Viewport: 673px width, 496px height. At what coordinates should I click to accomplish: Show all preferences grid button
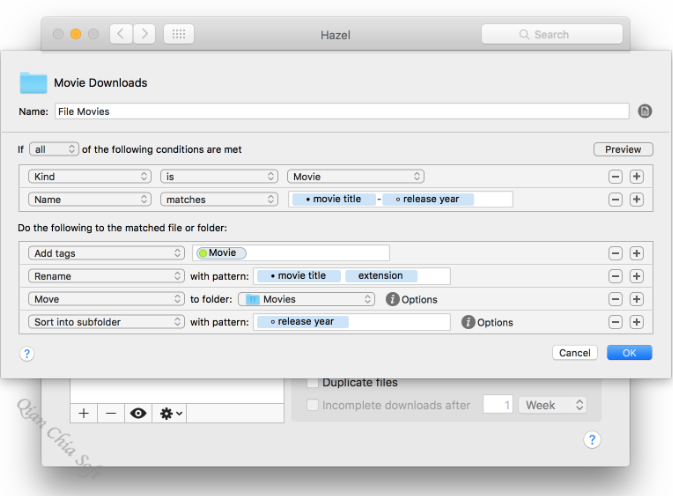[x=179, y=34]
